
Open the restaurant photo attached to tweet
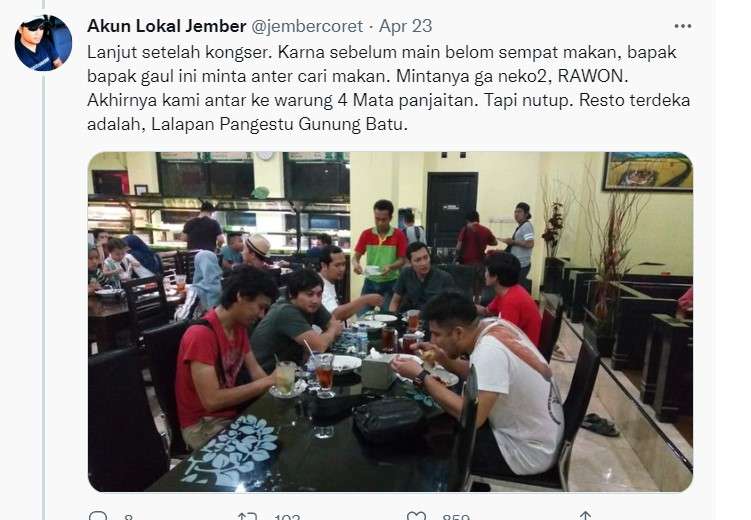pyautogui.click(x=390, y=322)
